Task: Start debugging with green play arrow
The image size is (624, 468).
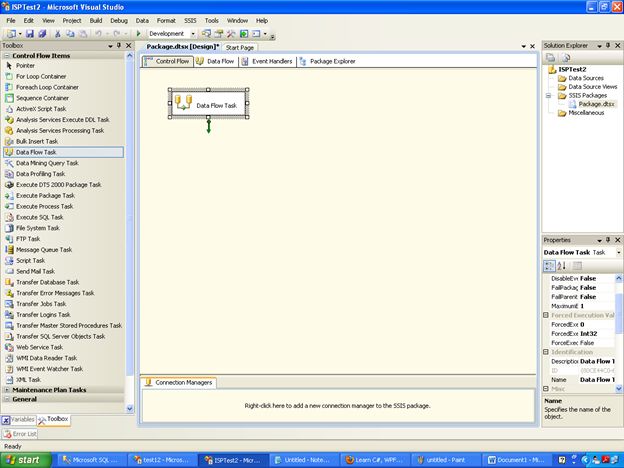Action: coord(138,34)
